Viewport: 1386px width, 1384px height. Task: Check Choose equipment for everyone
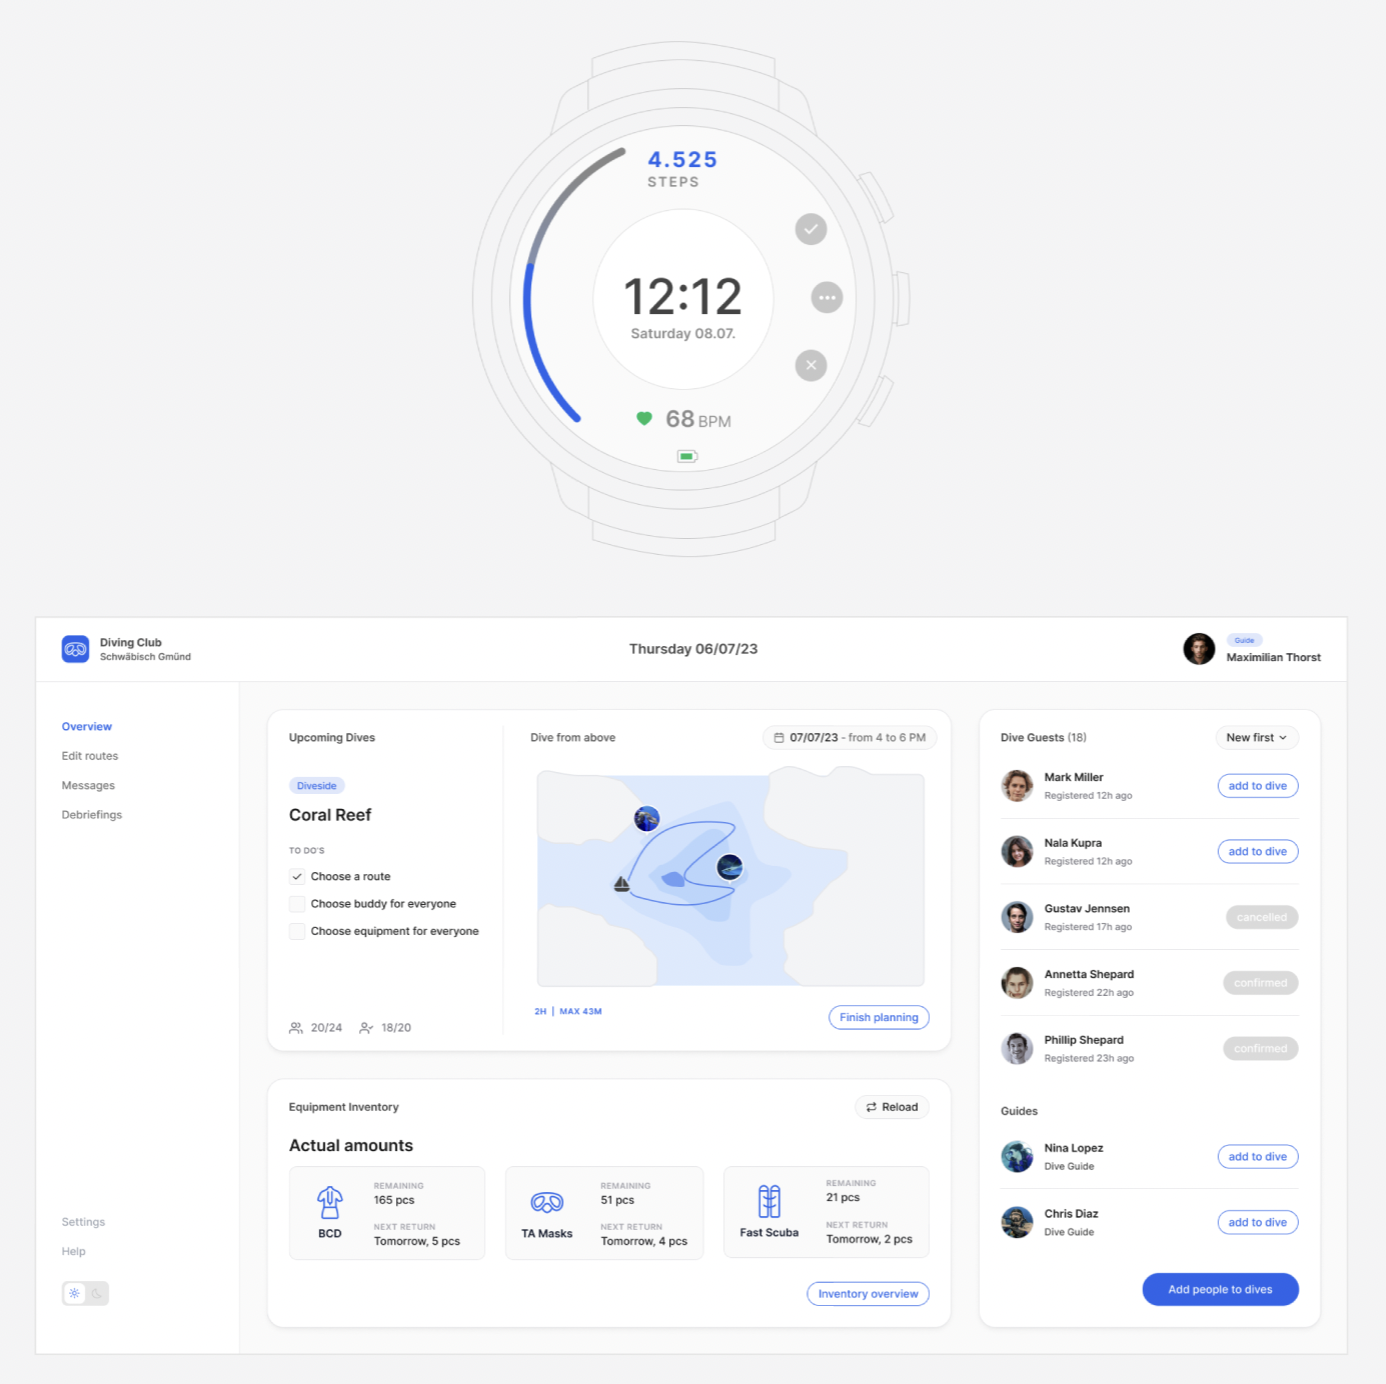tap(297, 931)
